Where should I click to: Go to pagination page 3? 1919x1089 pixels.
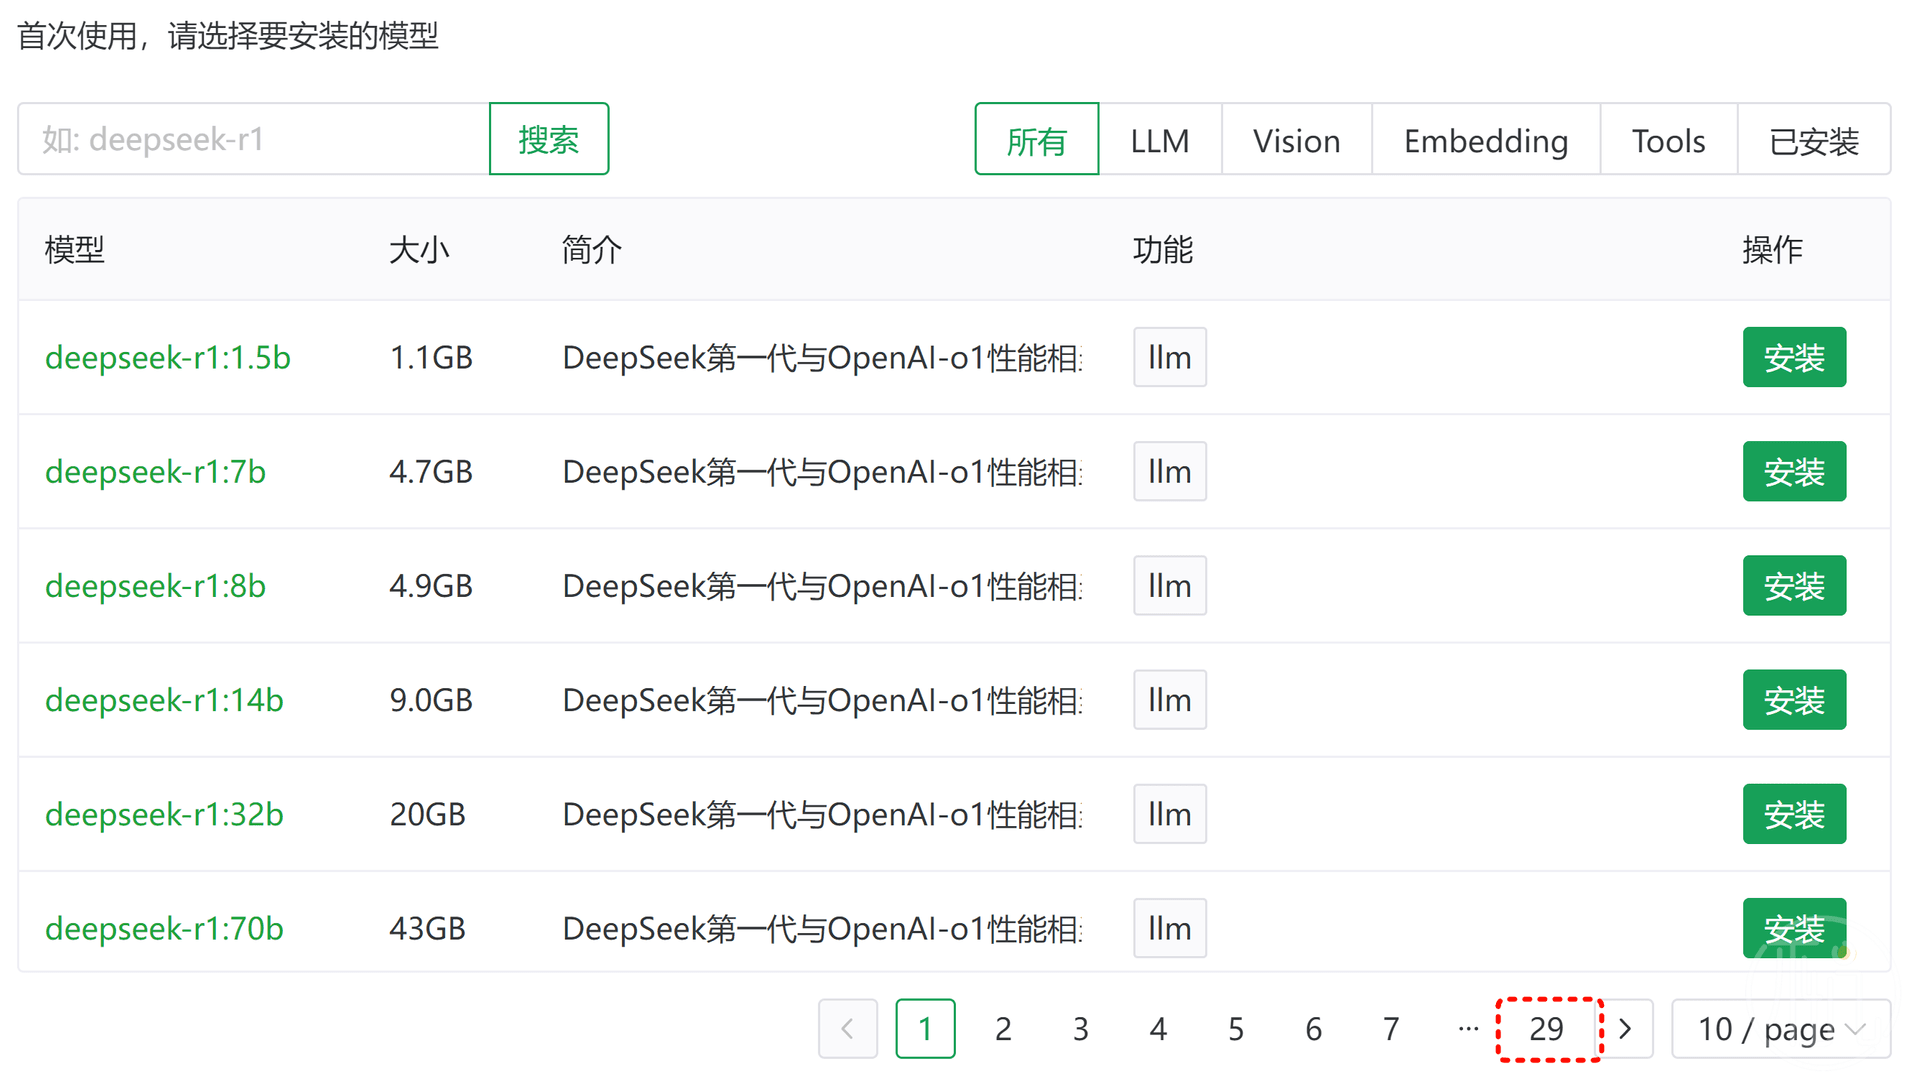coord(1081,1028)
